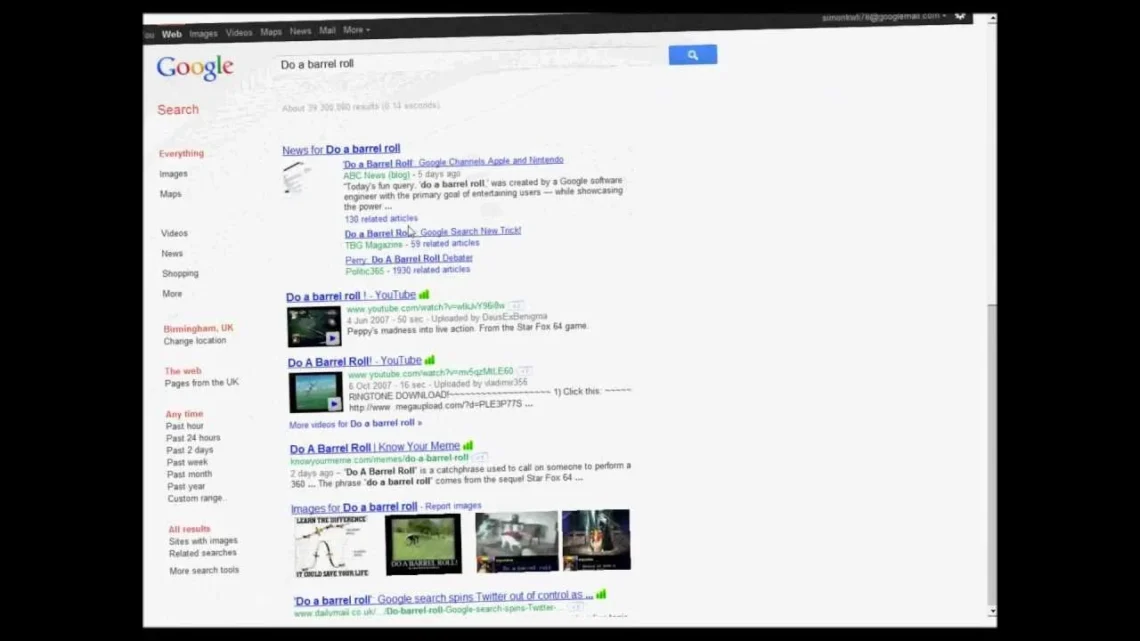This screenshot has width=1140, height=641.
Task: Click green bars icon beside first YouTube result
Action: pyautogui.click(x=424, y=295)
